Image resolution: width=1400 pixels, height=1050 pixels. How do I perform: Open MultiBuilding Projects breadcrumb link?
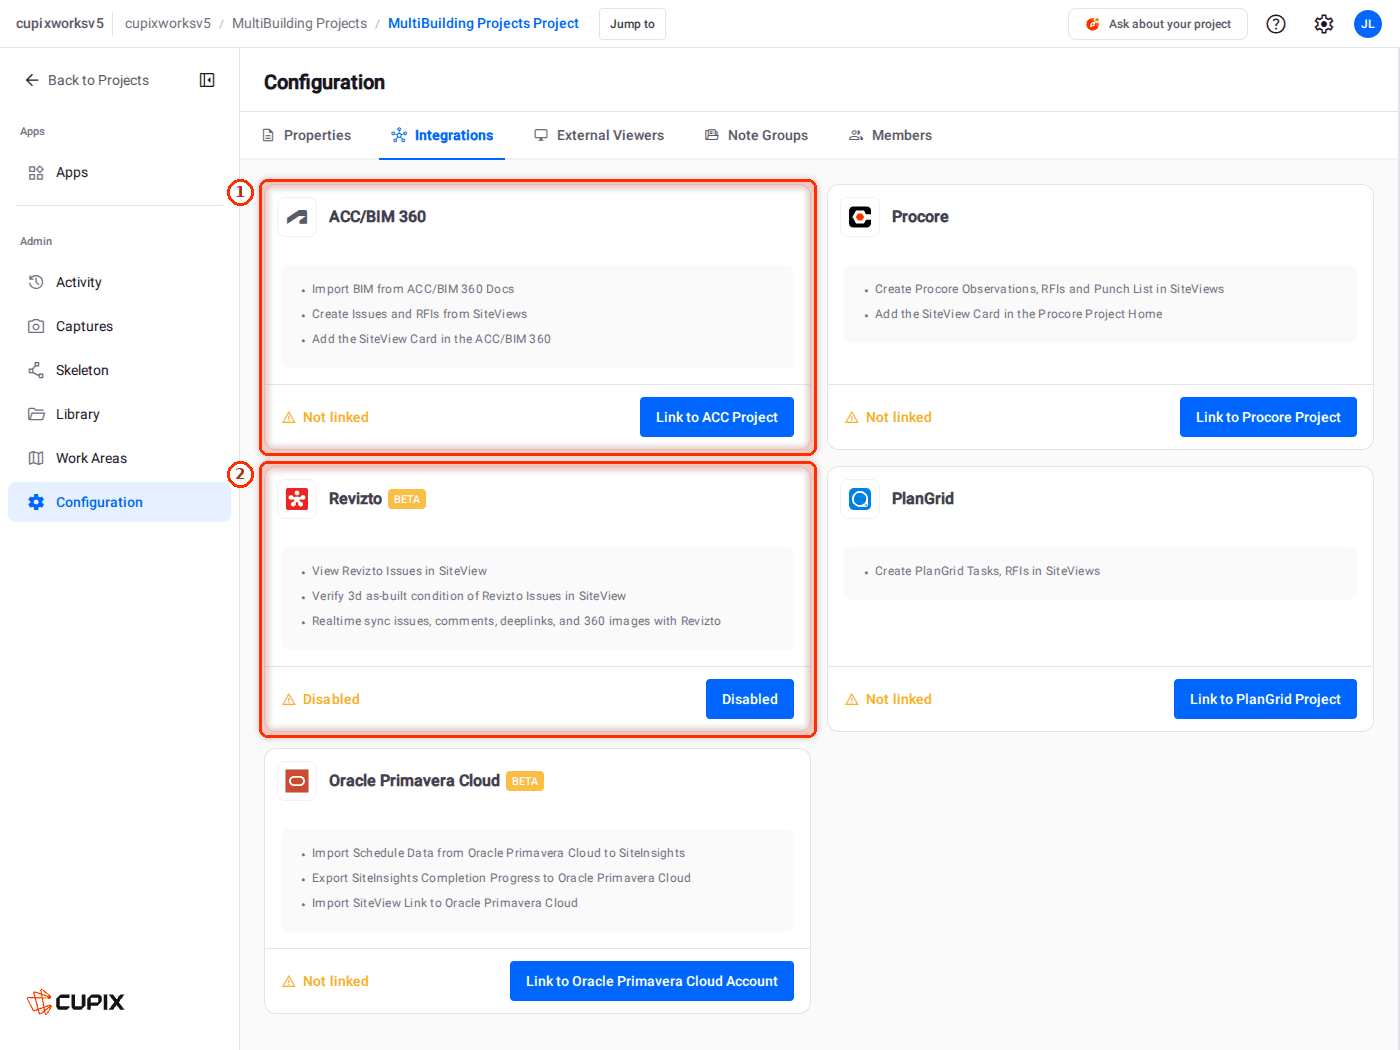(299, 23)
